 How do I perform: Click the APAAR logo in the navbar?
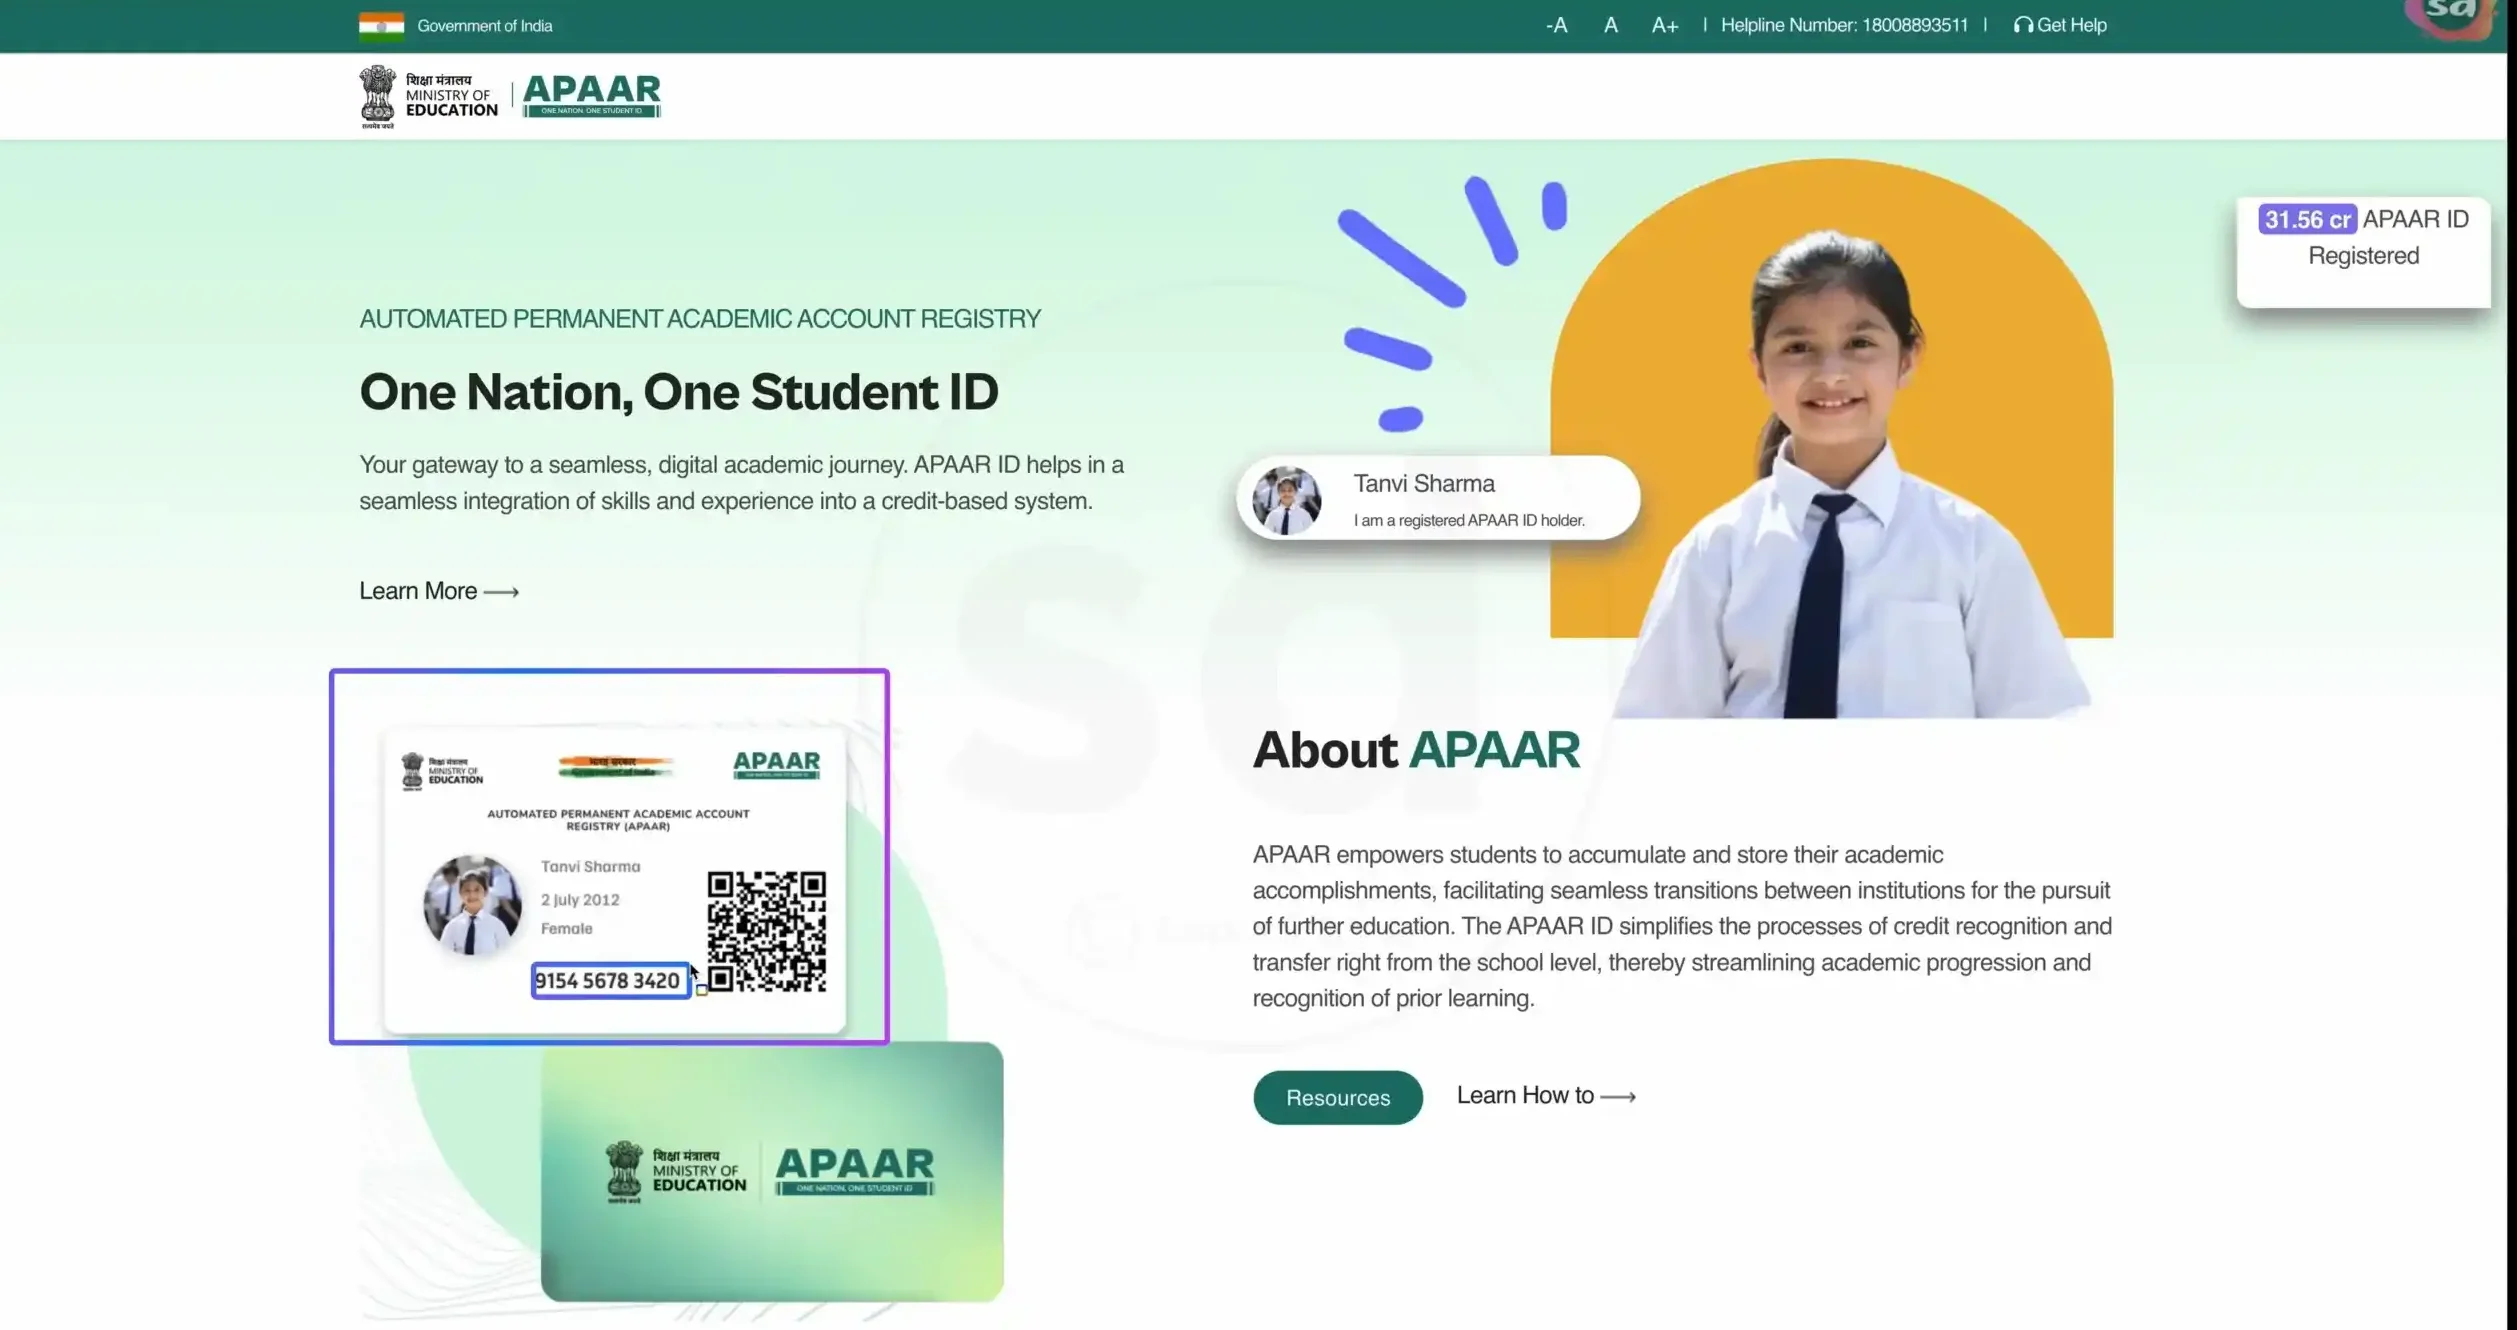tap(592, 94)
